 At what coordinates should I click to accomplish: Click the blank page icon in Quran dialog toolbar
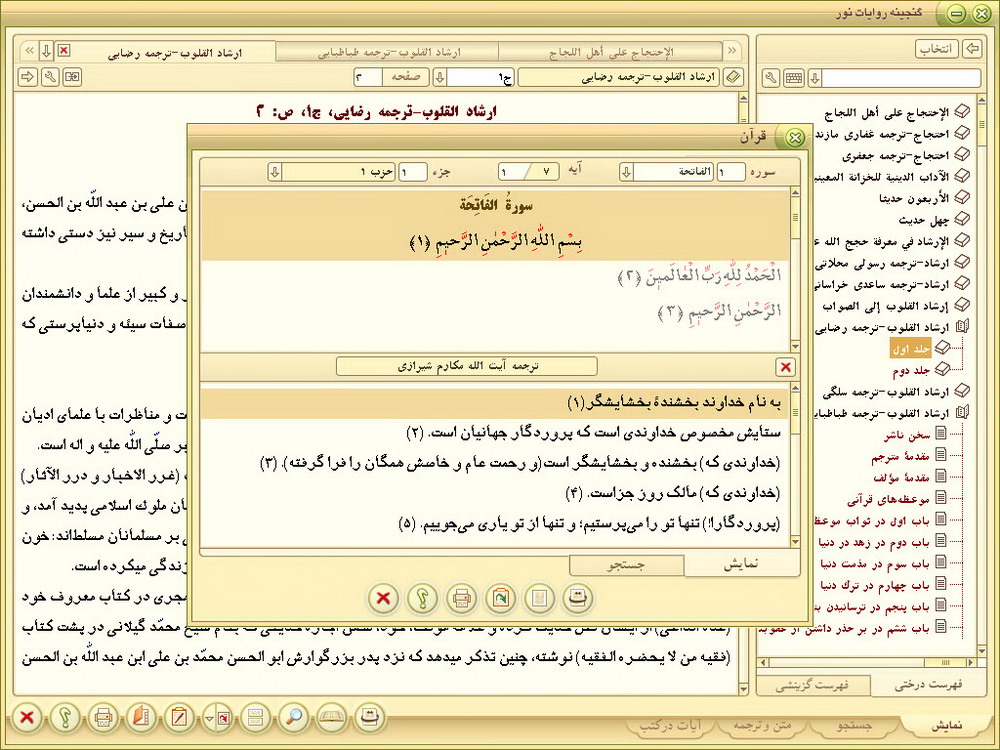point(539,598)
